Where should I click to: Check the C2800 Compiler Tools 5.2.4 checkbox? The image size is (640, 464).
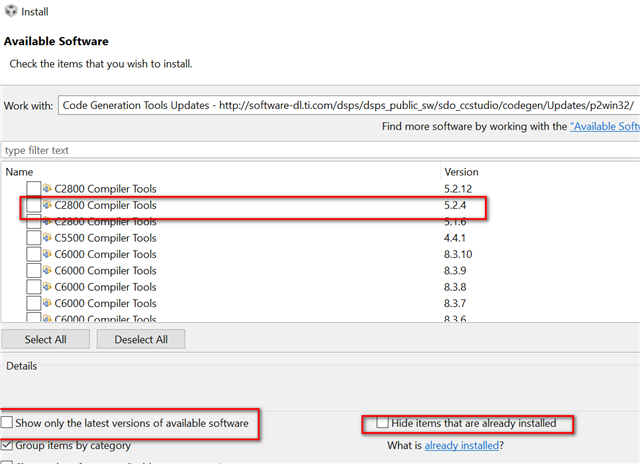pos(33,205)
